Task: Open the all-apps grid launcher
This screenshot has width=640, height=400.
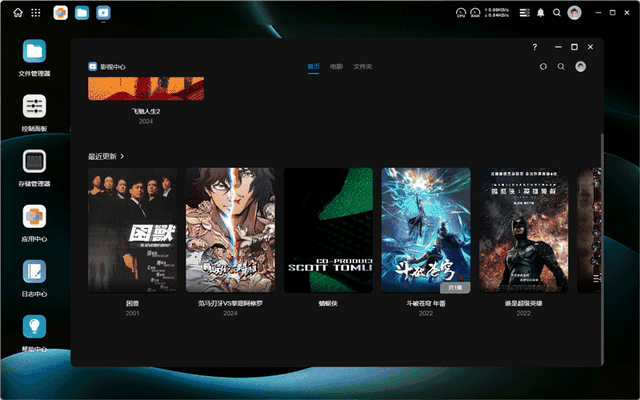Action: (x=36, y=13)
